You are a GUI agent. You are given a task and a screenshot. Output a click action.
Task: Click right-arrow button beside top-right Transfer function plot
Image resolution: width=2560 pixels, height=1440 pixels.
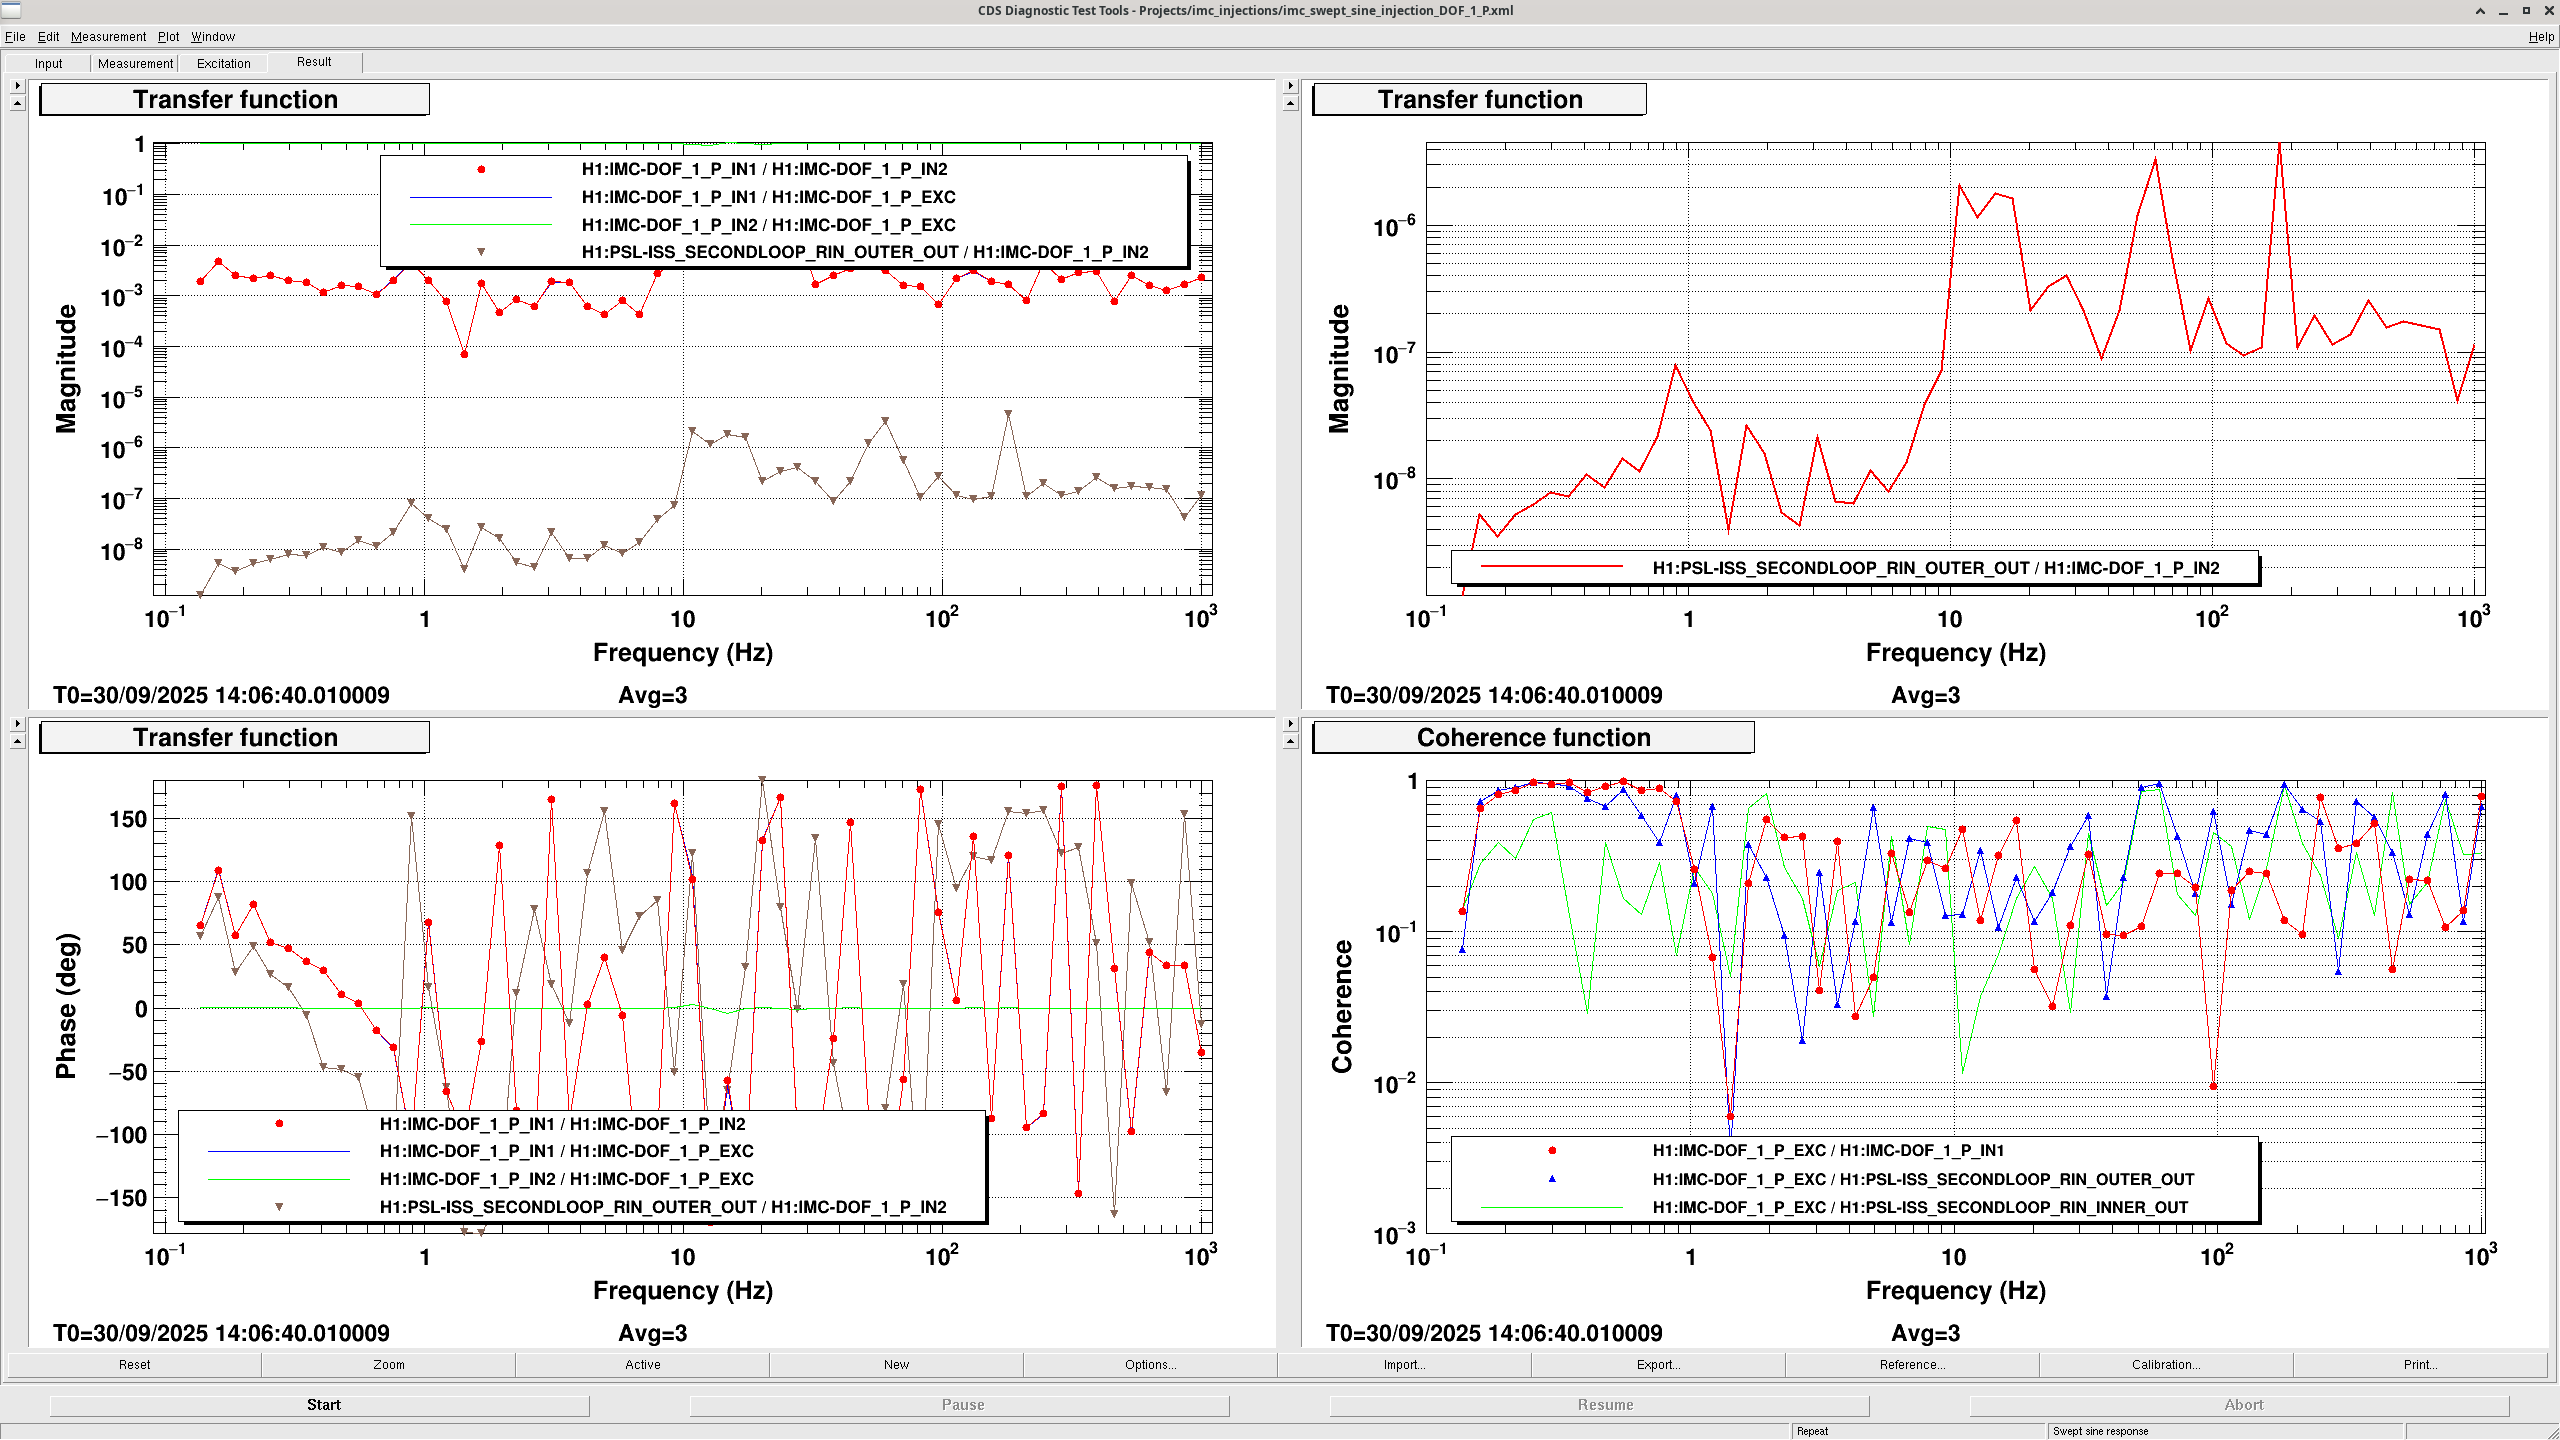click(1290, 86)
